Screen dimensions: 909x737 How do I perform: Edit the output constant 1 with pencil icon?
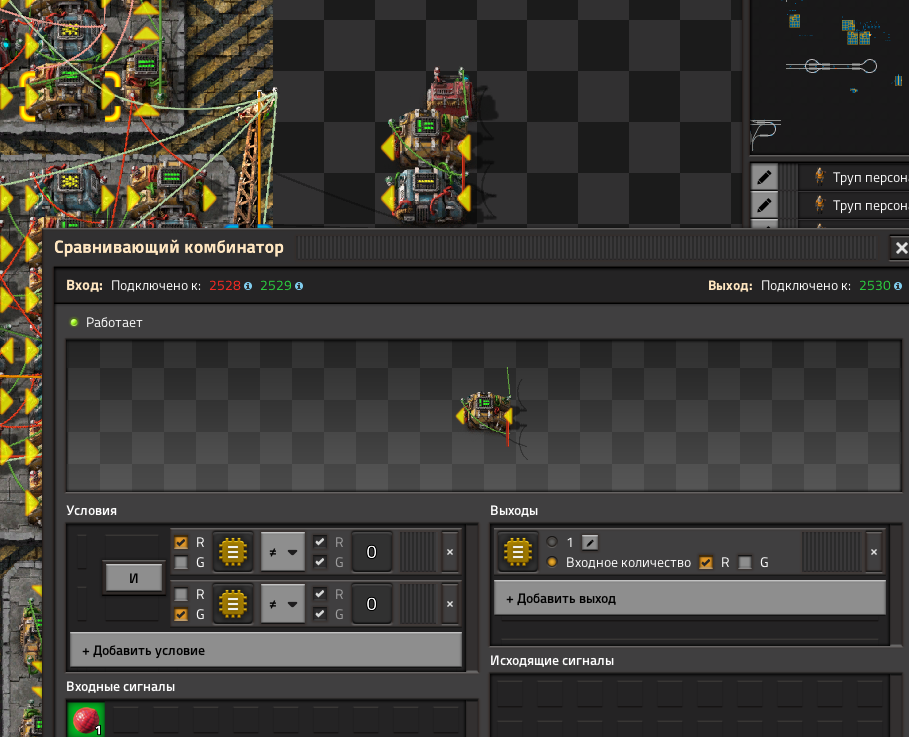[x=590, y=543]
